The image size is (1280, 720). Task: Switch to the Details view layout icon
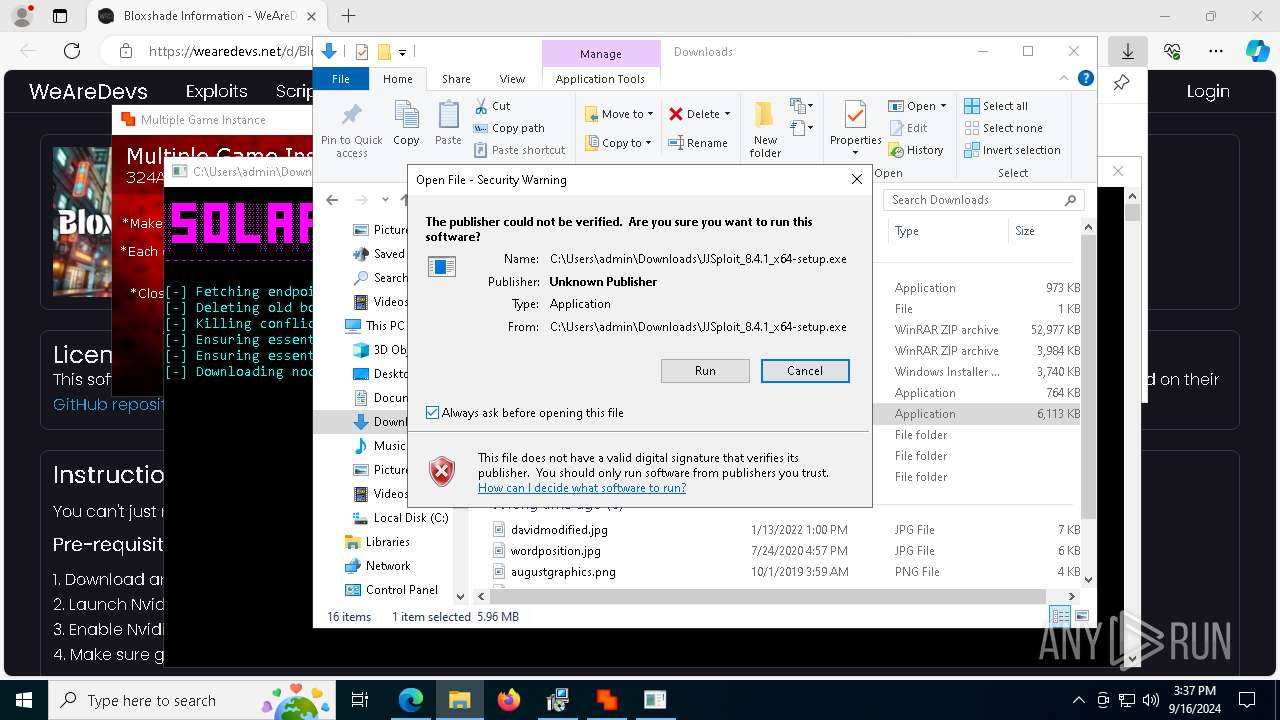pos(1059,617)
